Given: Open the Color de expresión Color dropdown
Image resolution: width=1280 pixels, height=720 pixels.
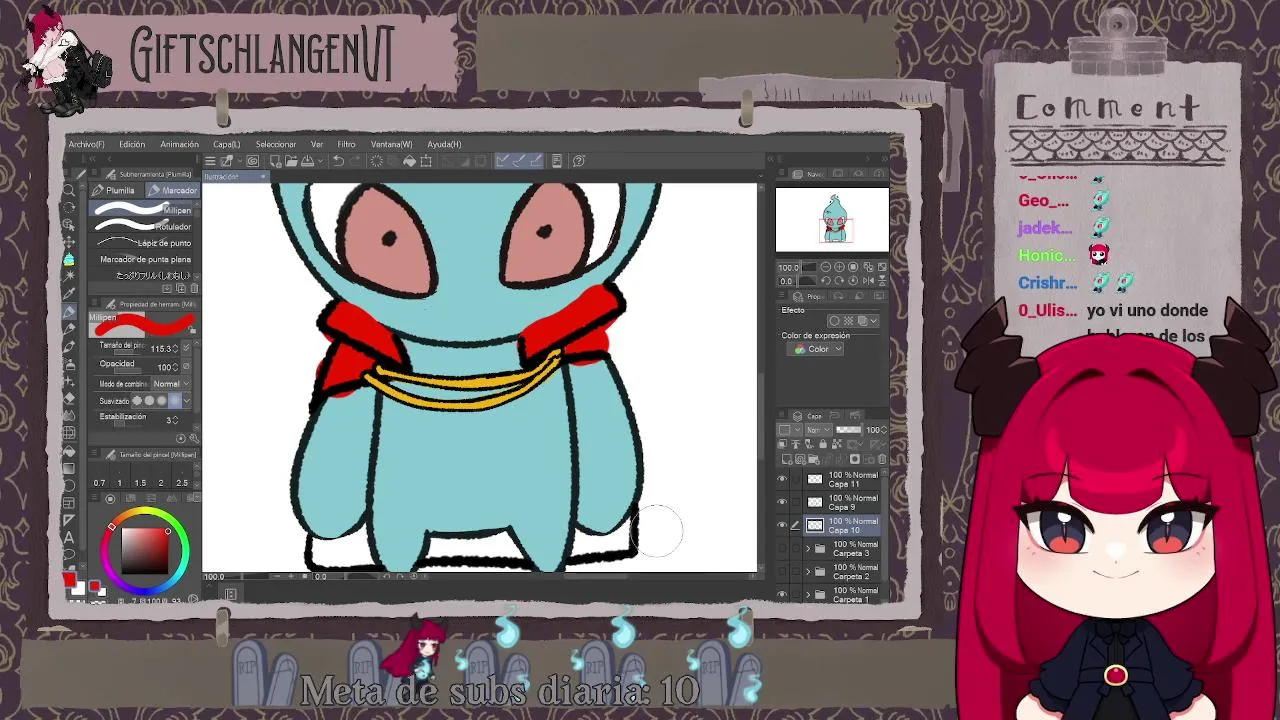Looking at the screenshot, I should click(818, 349).
